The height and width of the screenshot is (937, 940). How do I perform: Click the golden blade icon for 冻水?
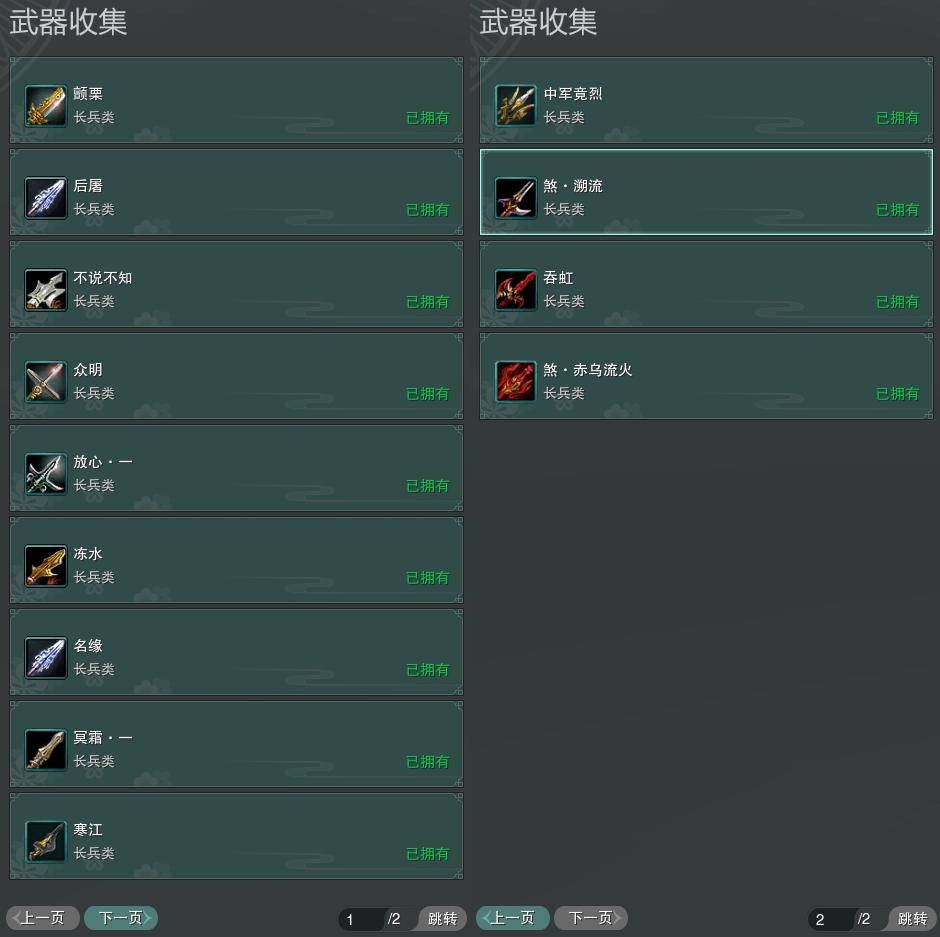(46, 565)
